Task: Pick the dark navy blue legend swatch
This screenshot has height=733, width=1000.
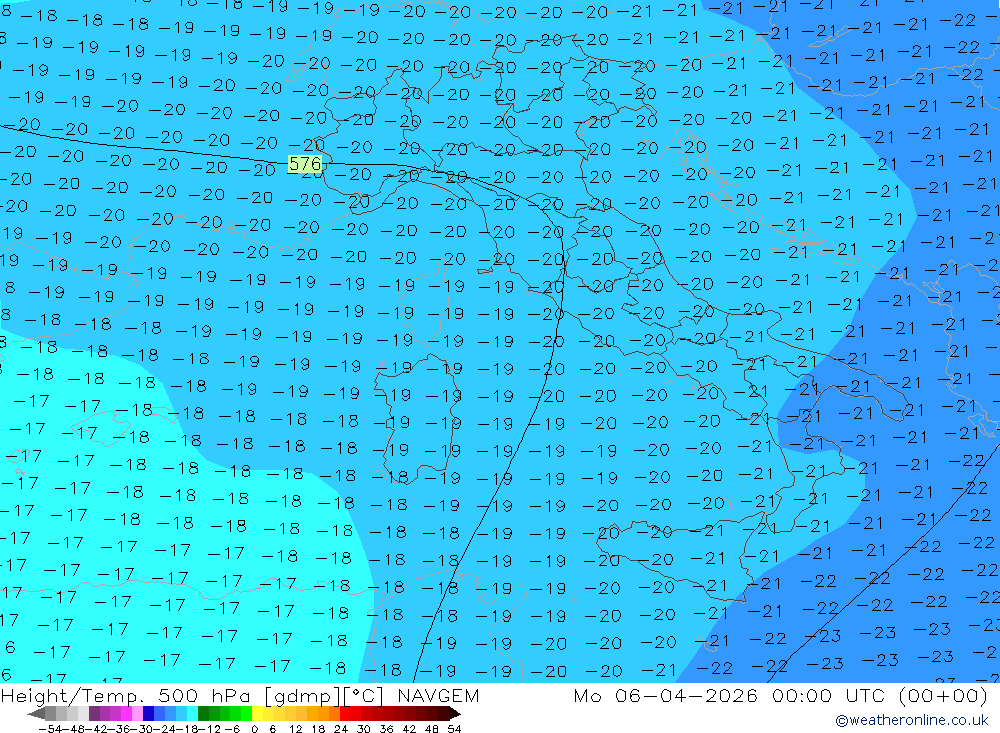Action: (148, 713)
